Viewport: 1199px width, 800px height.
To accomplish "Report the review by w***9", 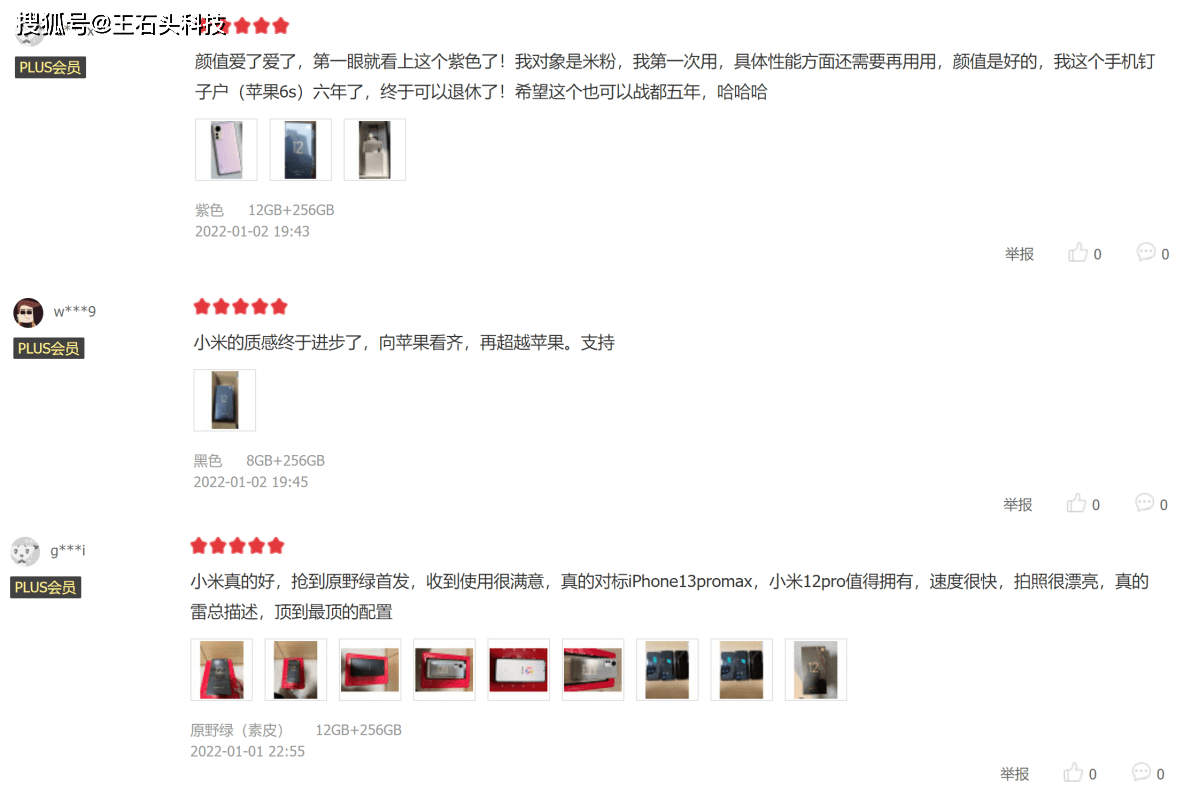I will pos(1018,505).
